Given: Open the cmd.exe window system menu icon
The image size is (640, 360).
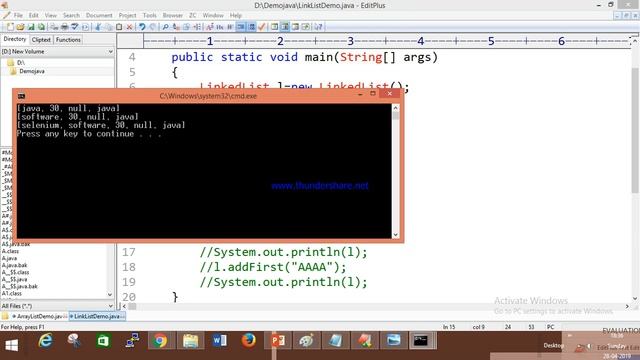Looking at the screenshot, I should [21, 96].
